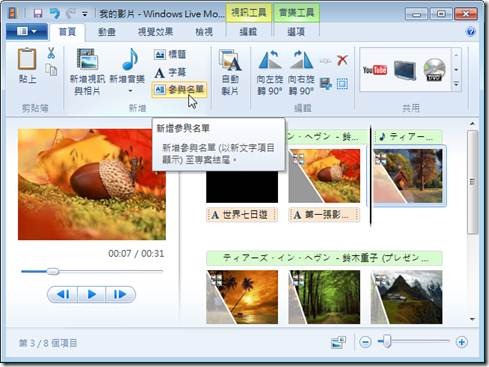Add a Caption (字幕)
The image size is (489, 367).
(170, 72)
